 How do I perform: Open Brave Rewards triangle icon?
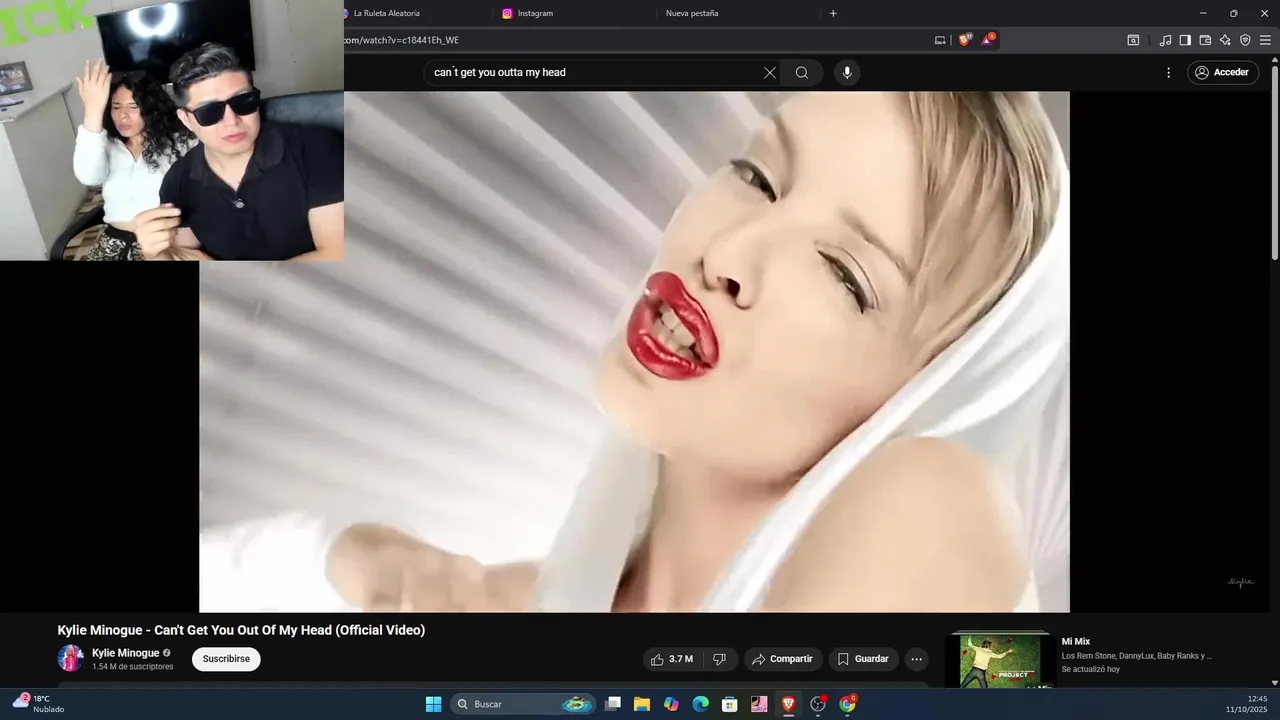point(988,40)
